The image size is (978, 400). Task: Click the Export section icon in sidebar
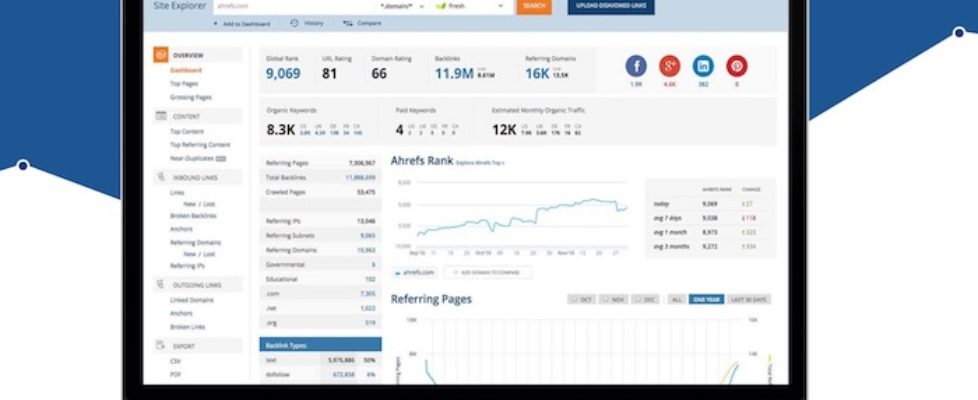click(x=160, y=346)
